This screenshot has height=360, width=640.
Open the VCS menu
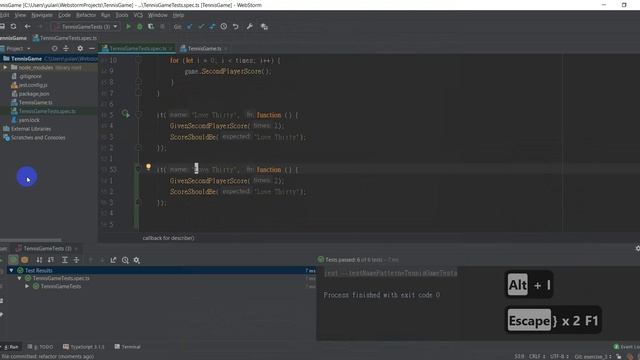tap(138, 15)
